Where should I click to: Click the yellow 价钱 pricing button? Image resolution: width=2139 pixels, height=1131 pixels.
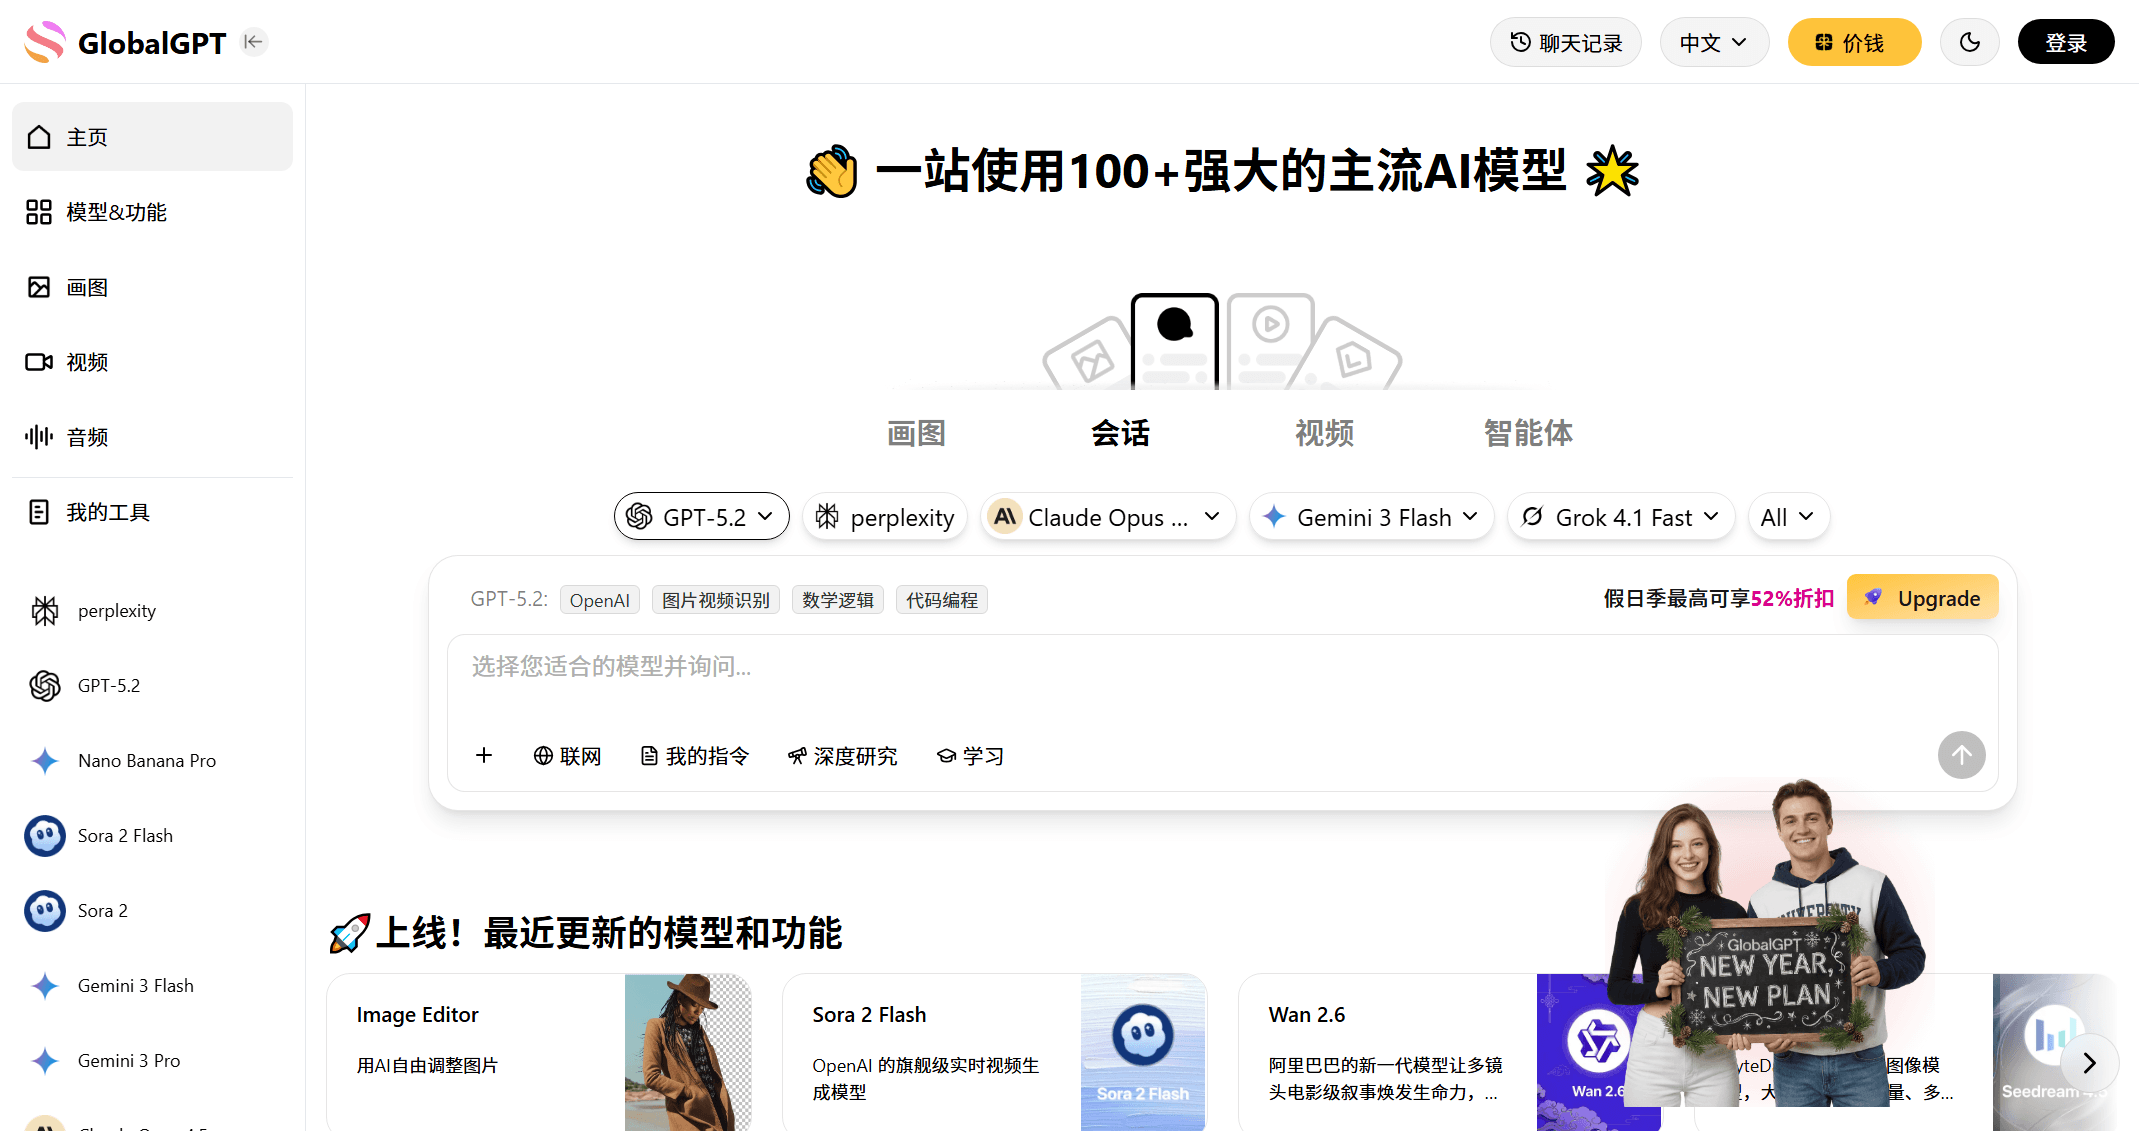(x=1853, y=41)
